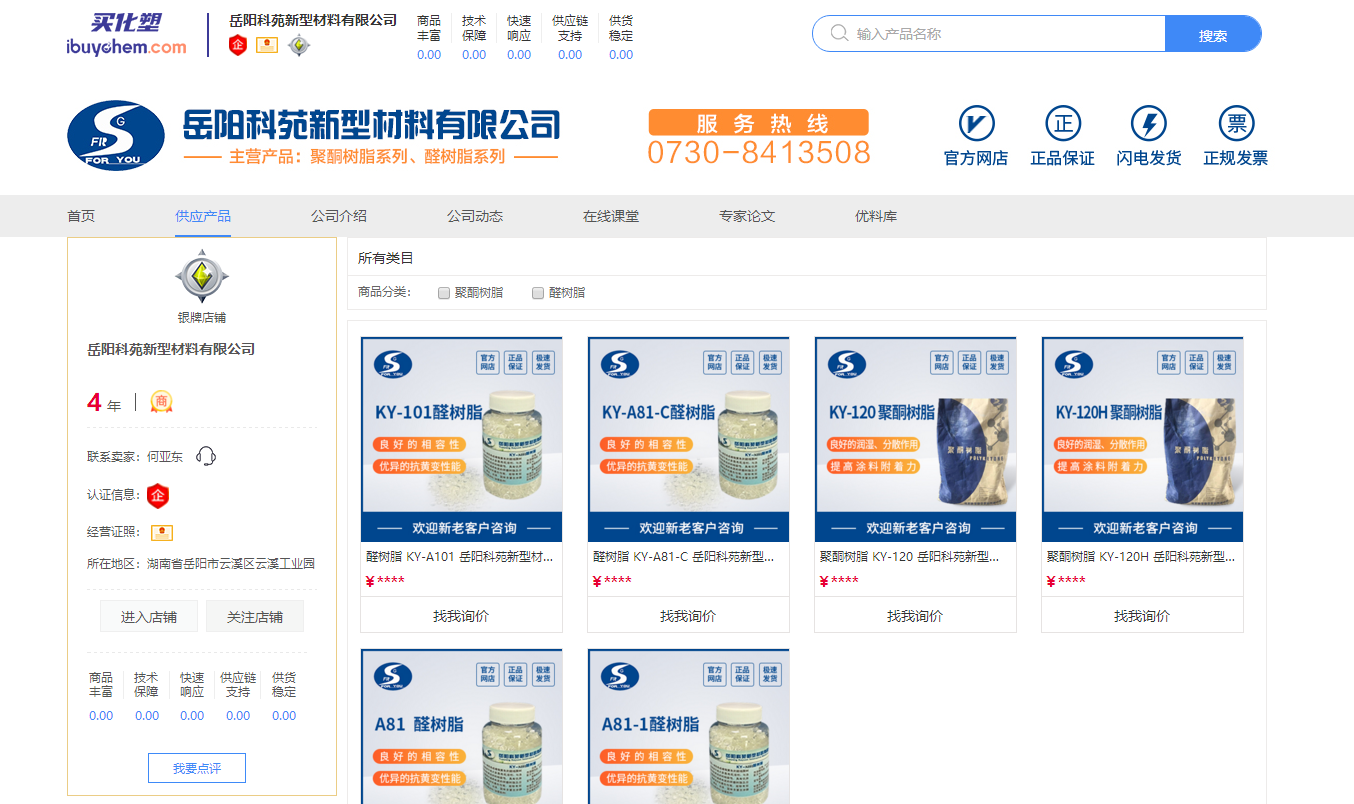Tick the 醛树脂 category checkbox
Screen dimensions: 1354x804
pos(538,293)
